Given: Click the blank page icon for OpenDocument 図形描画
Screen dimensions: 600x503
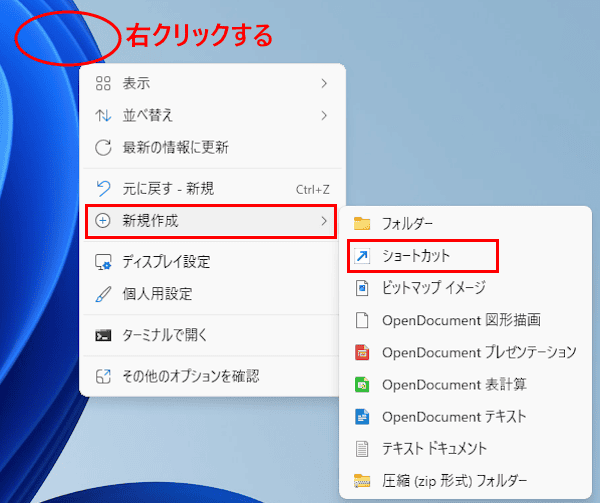Looking at the screenshot, I should click(362, 320).
